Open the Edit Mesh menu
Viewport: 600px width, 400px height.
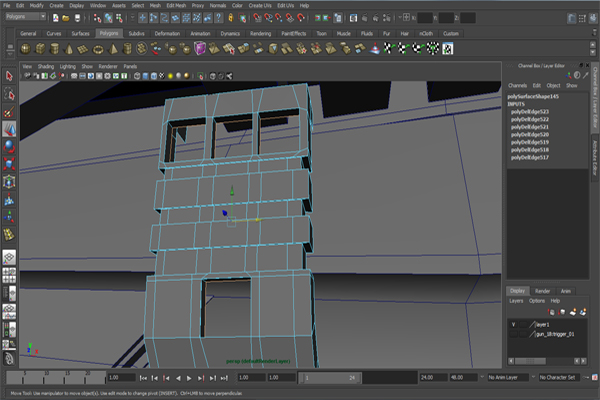pos(176,5)
